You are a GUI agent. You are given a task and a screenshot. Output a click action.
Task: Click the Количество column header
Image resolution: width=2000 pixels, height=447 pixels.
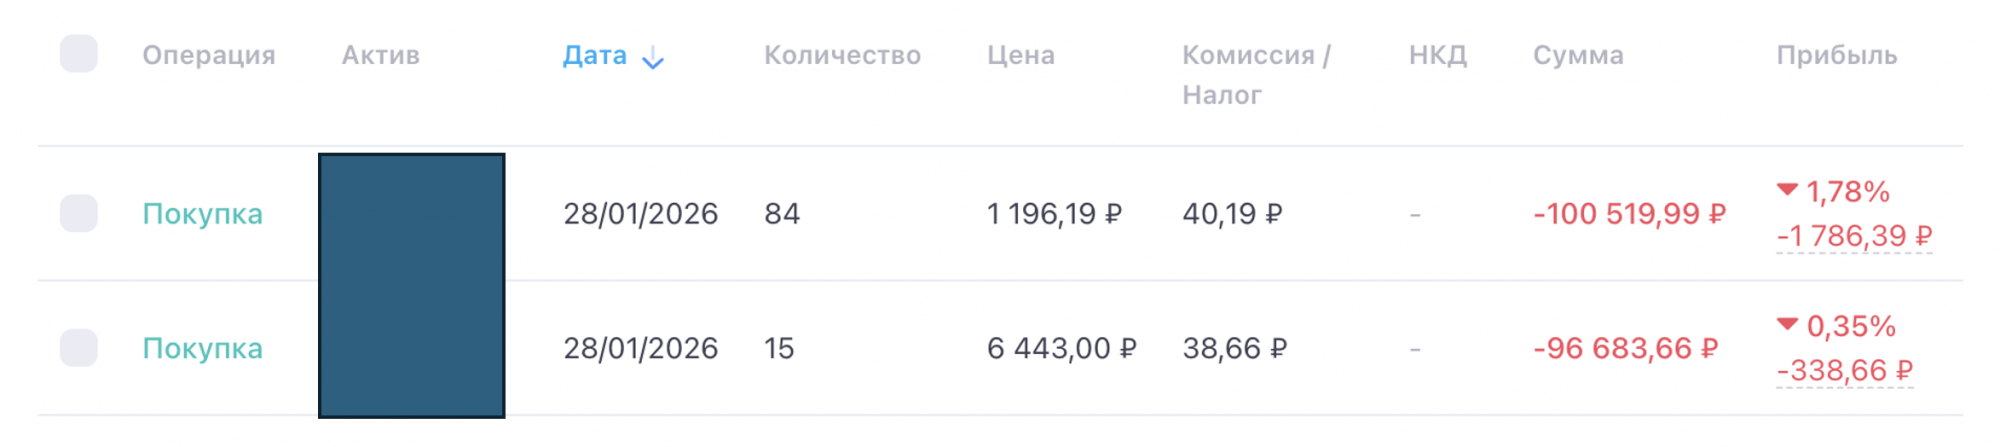(x=842, y=55)
